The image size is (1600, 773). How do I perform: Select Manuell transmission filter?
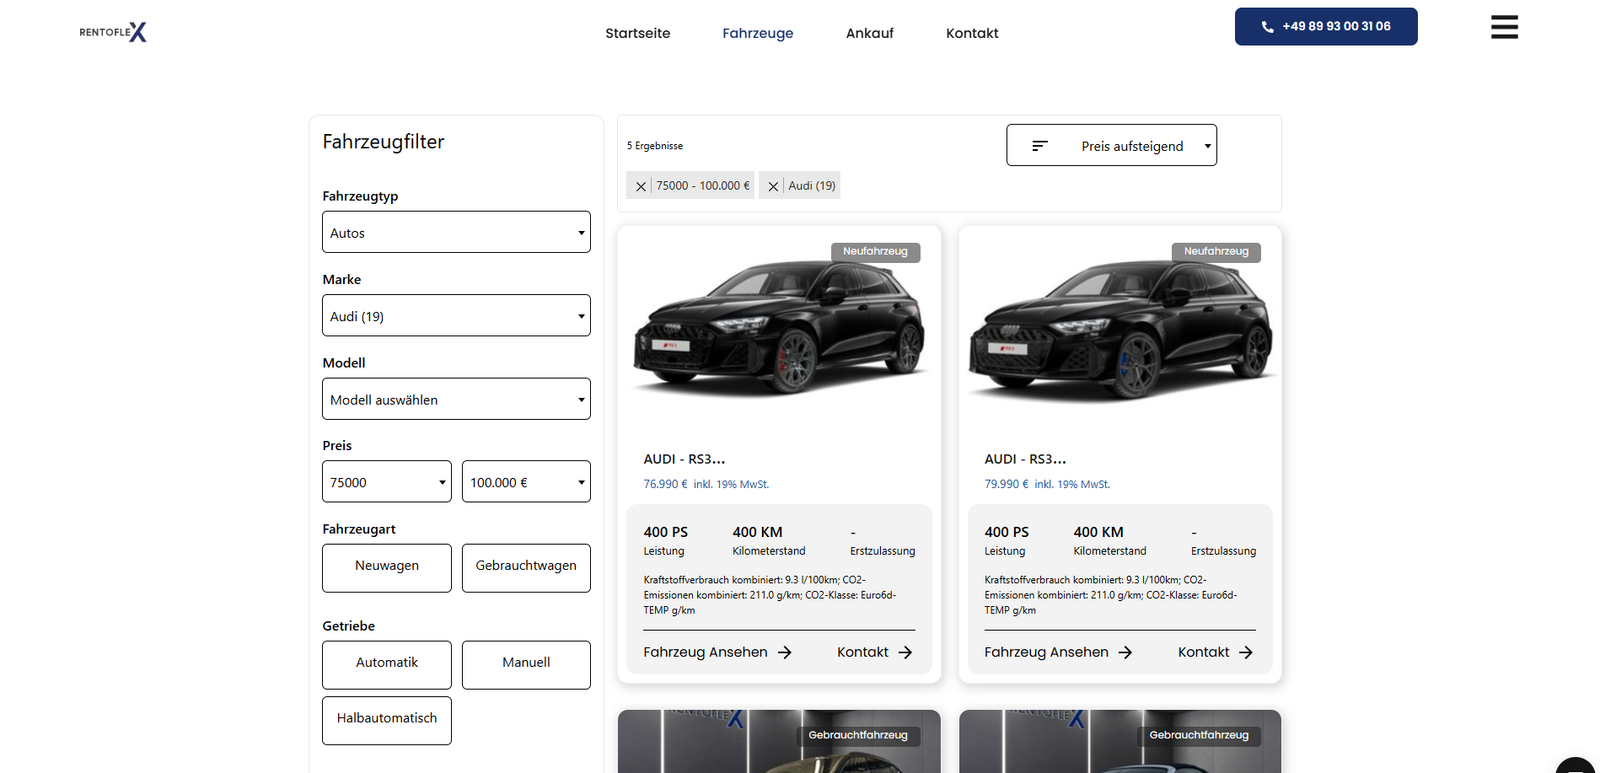pos(526,664)
